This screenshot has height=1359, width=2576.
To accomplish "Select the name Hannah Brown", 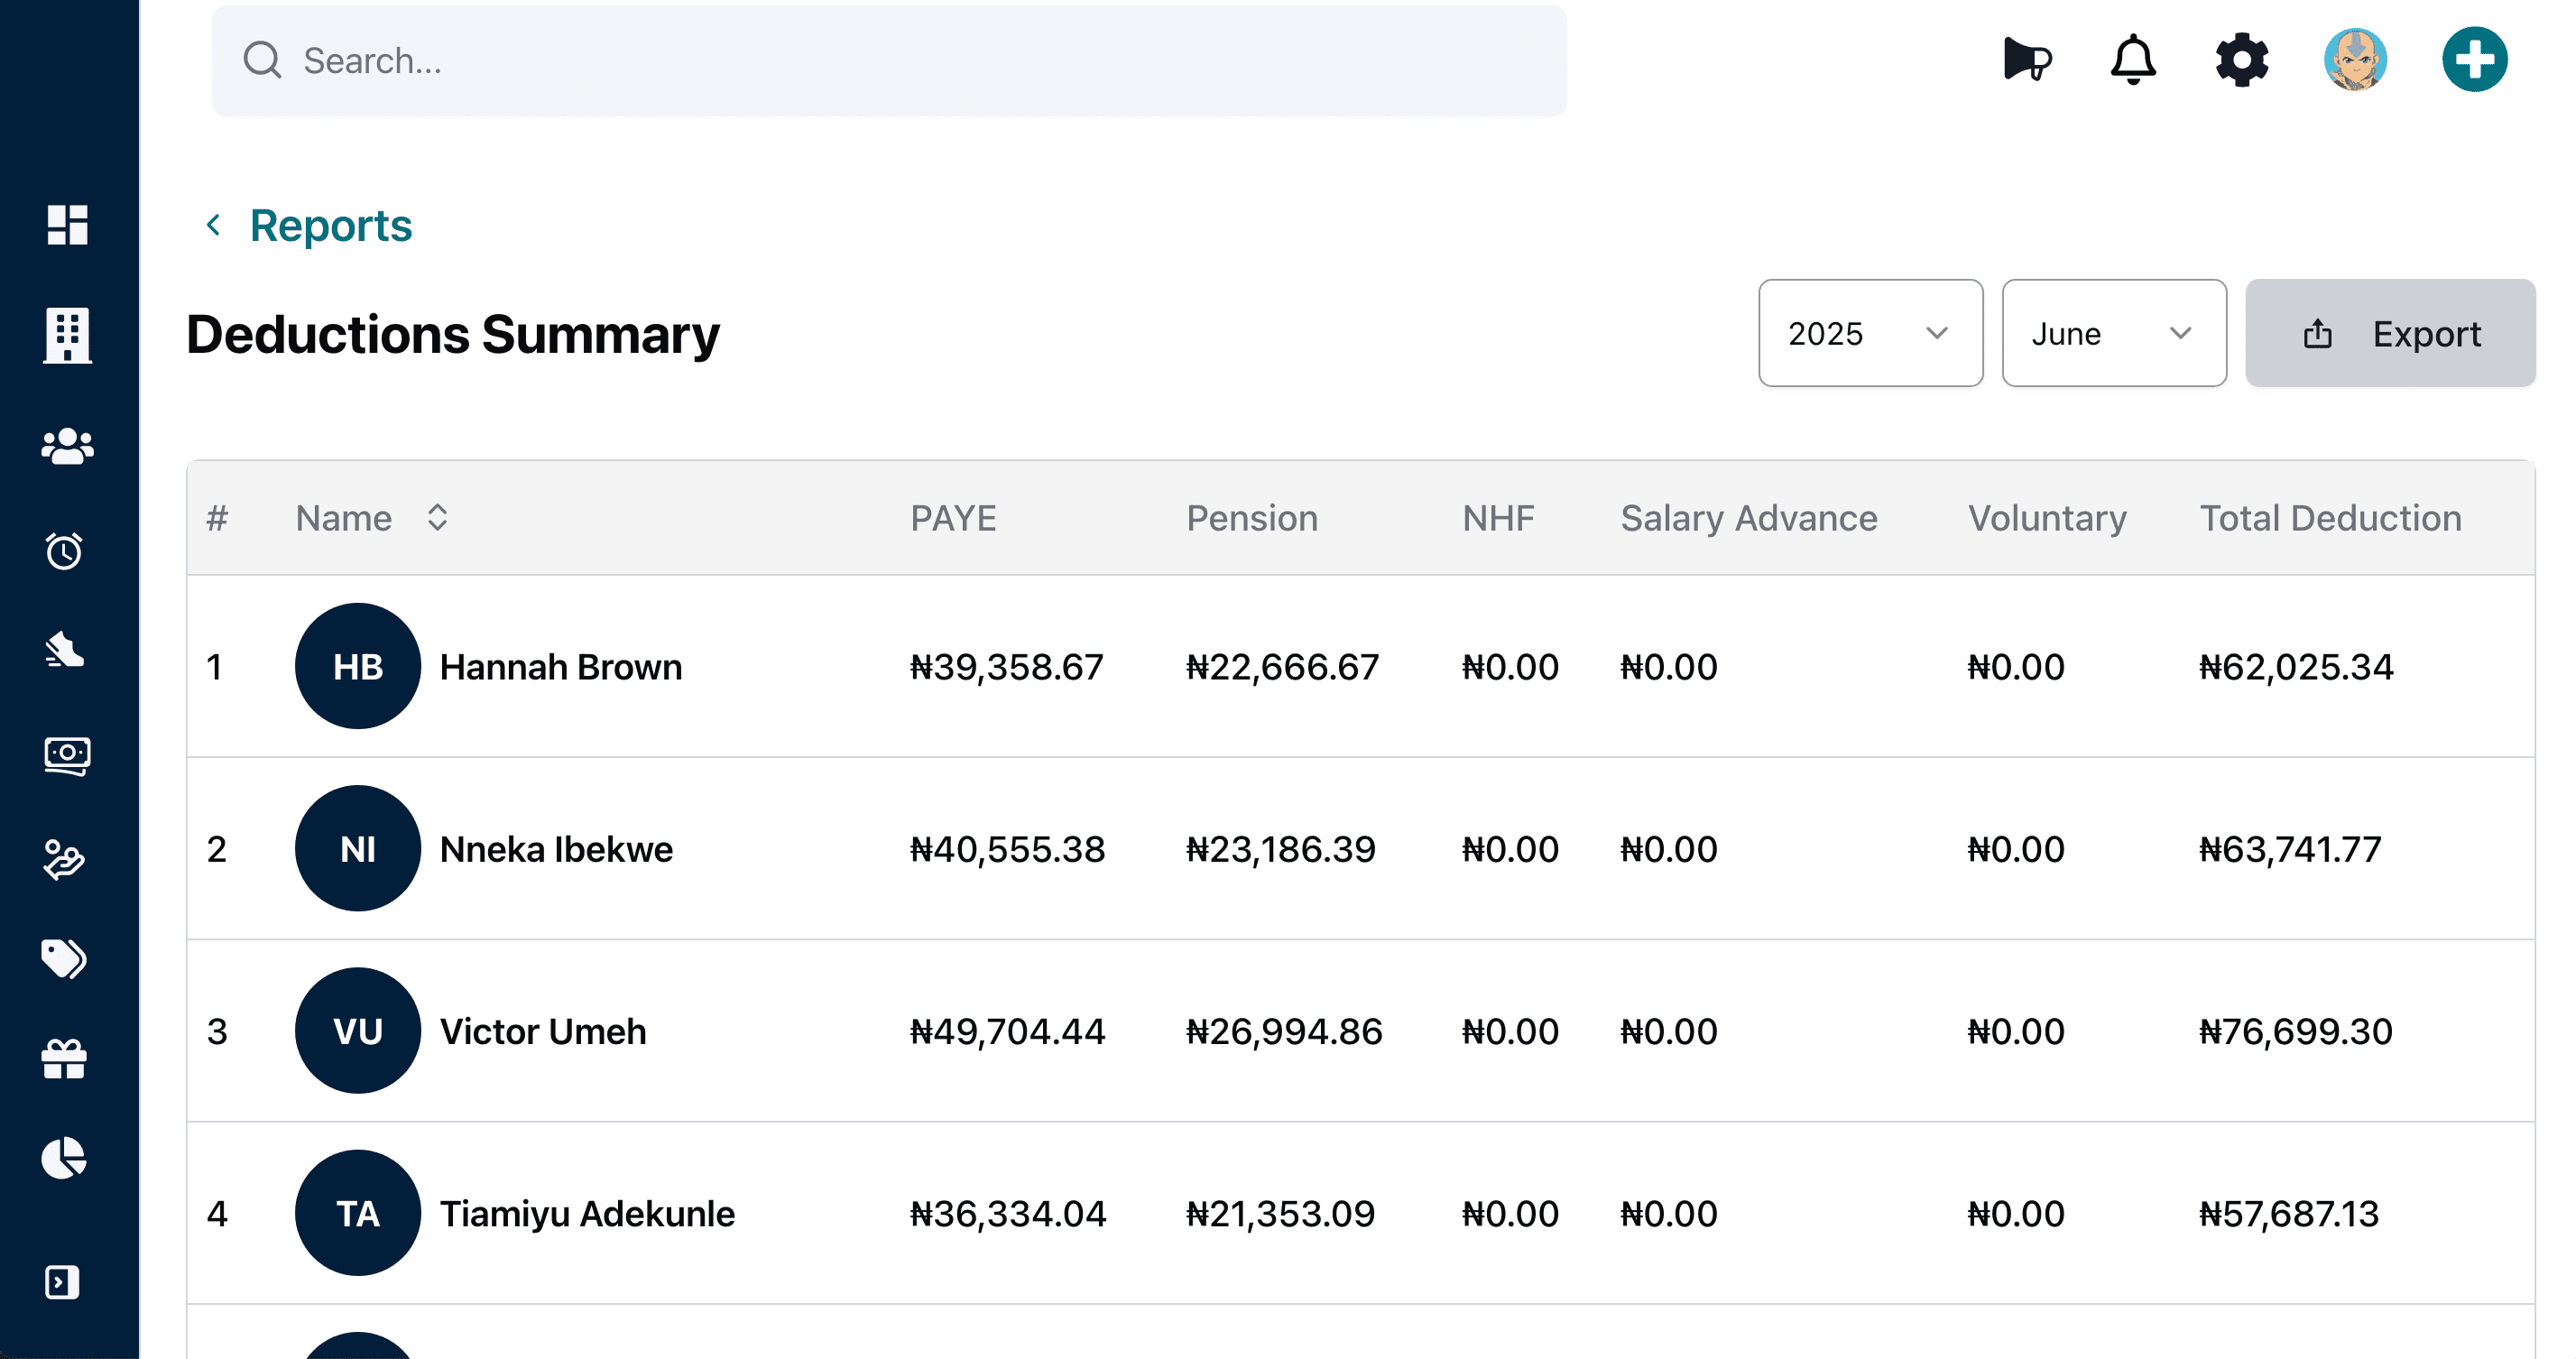I will click(x=561, y=666).
